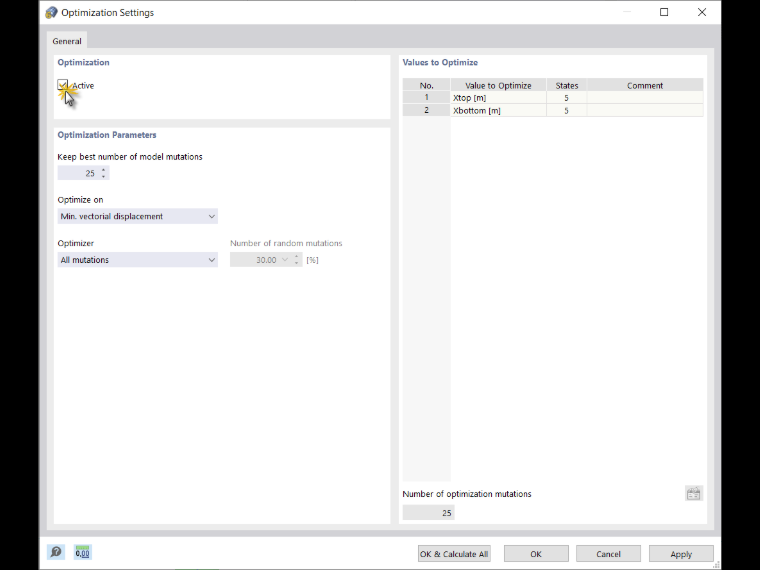Click the Comment cell for Xtop row

coord(645,97)
